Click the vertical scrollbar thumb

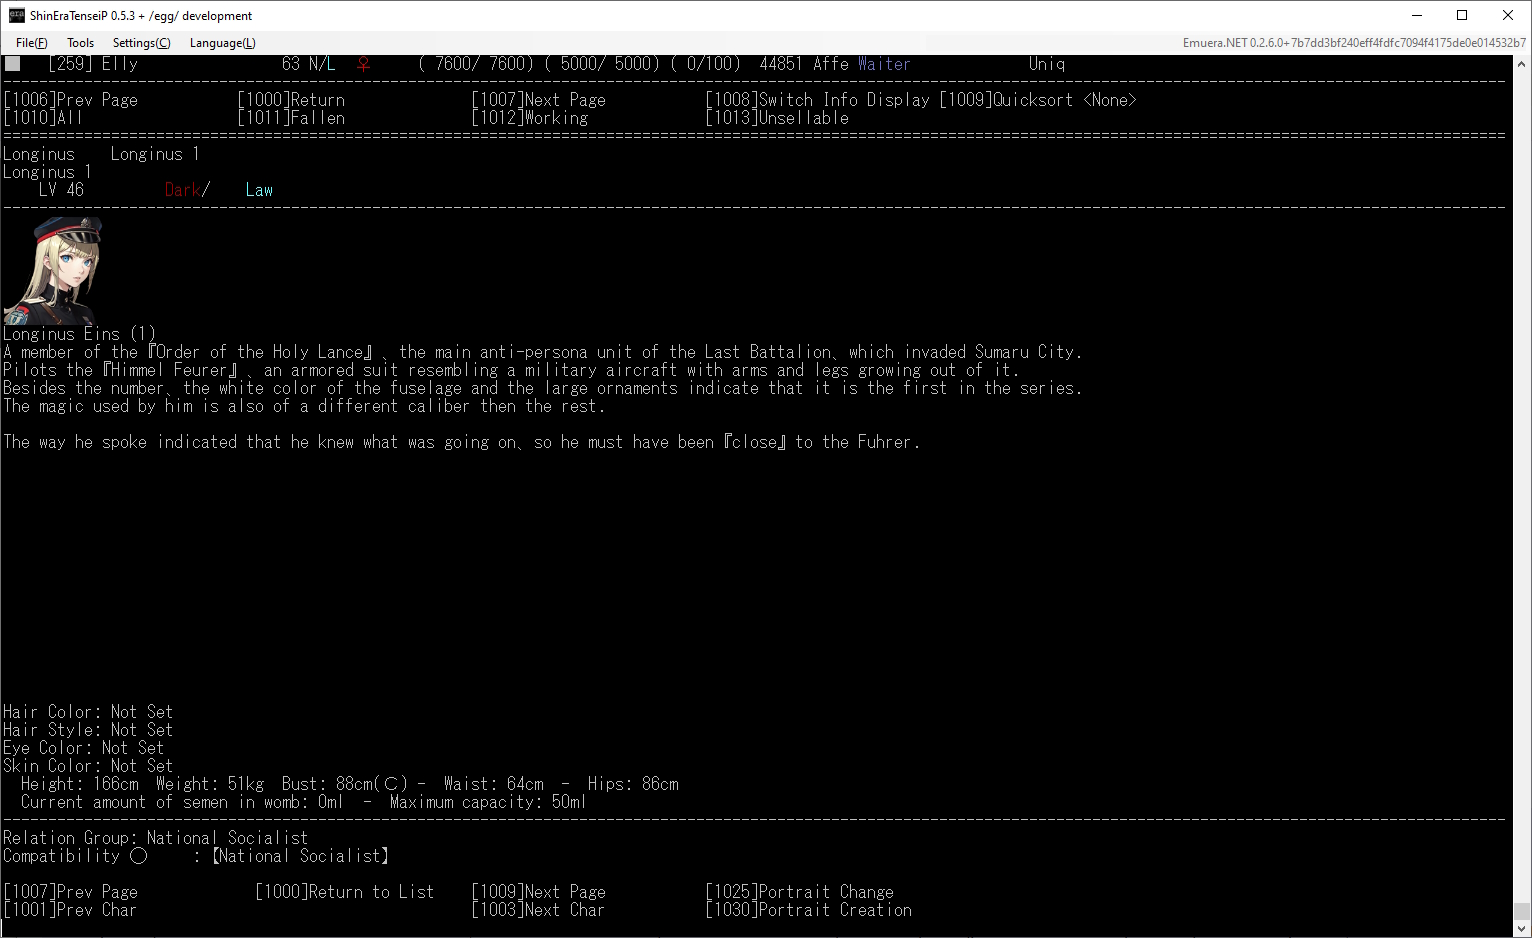tap(1522, 910)
